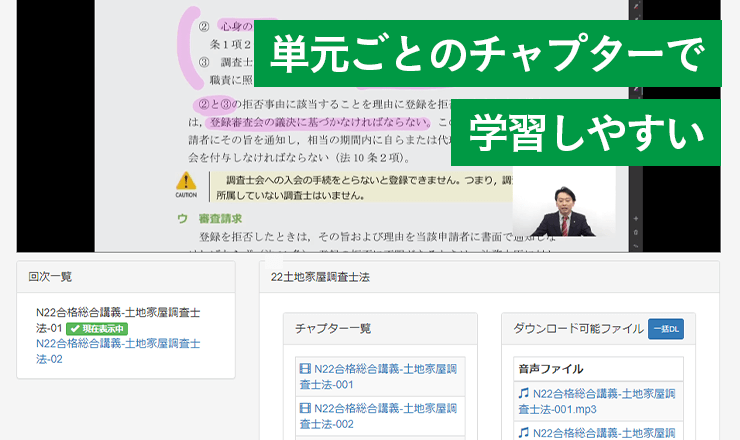The image size is (740, 440).
Task: Click the film icon beside chapter 土地家屋調査士法-002
Action: point(305,408)
